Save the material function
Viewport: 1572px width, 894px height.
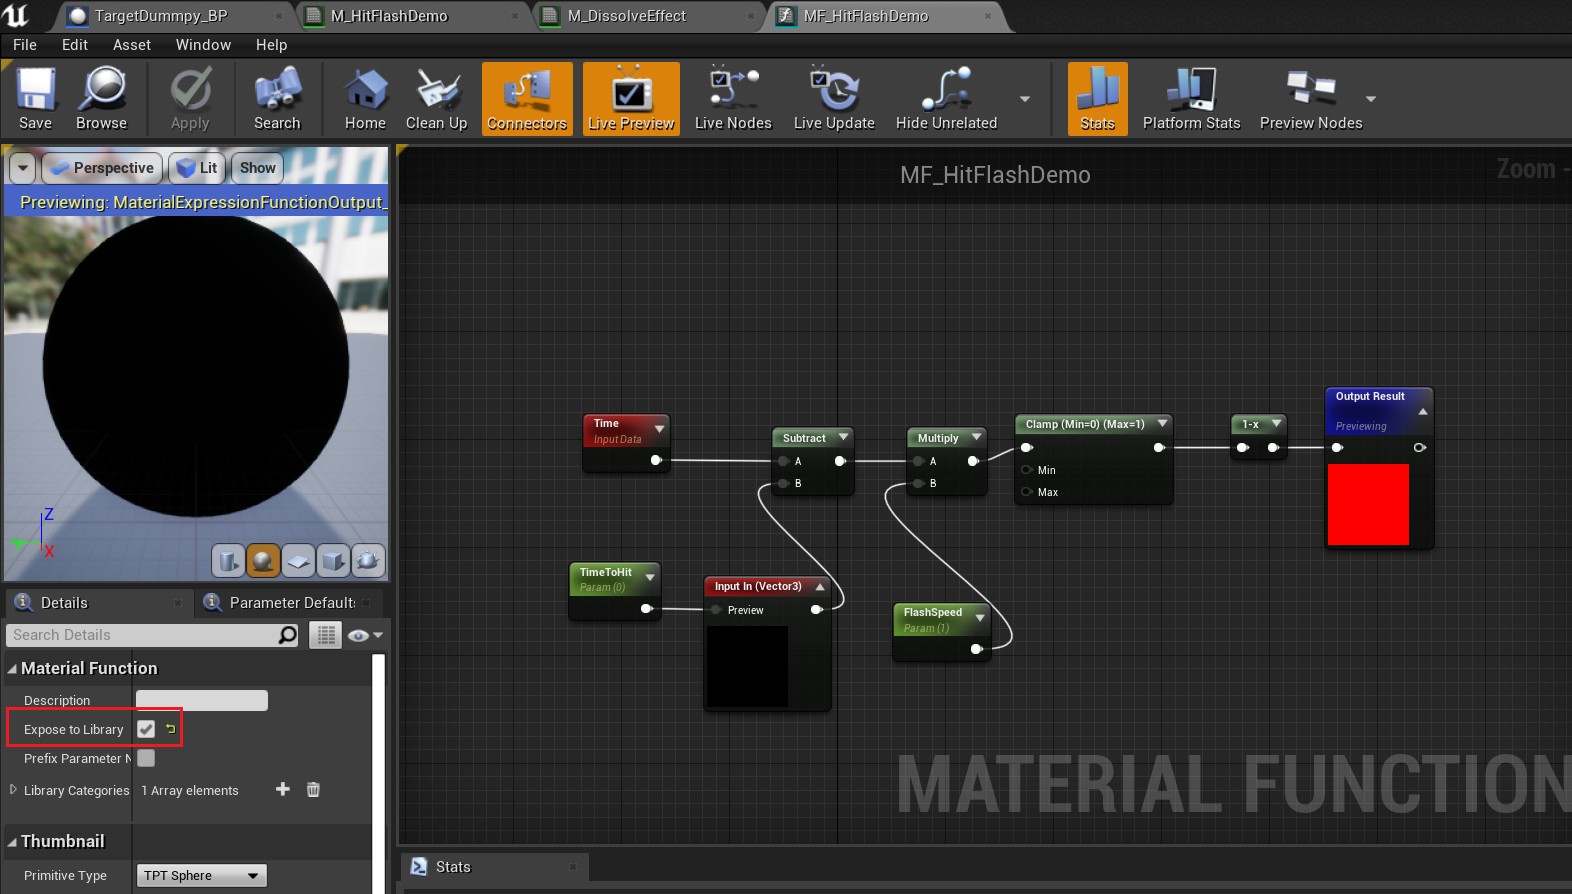(x=35, y=99)
